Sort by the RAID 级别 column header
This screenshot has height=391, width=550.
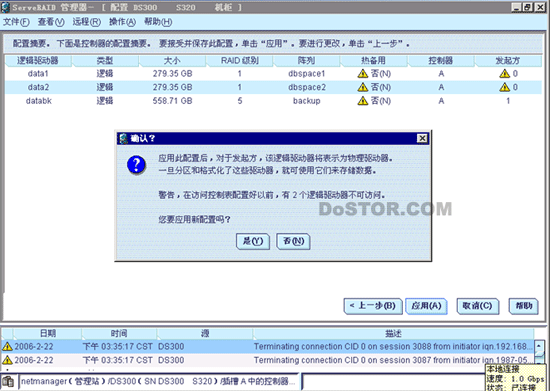[x=240, y=61]
